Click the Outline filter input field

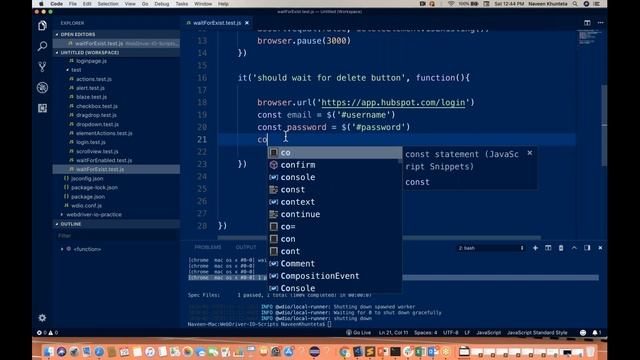pyautogui.click(x=116, y=236)
